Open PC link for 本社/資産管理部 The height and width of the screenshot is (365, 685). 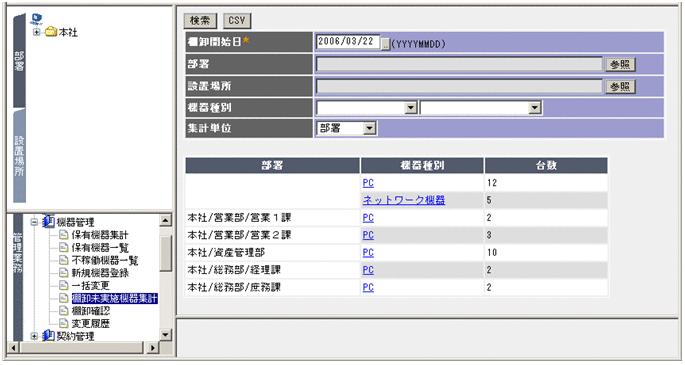[368, 253]
